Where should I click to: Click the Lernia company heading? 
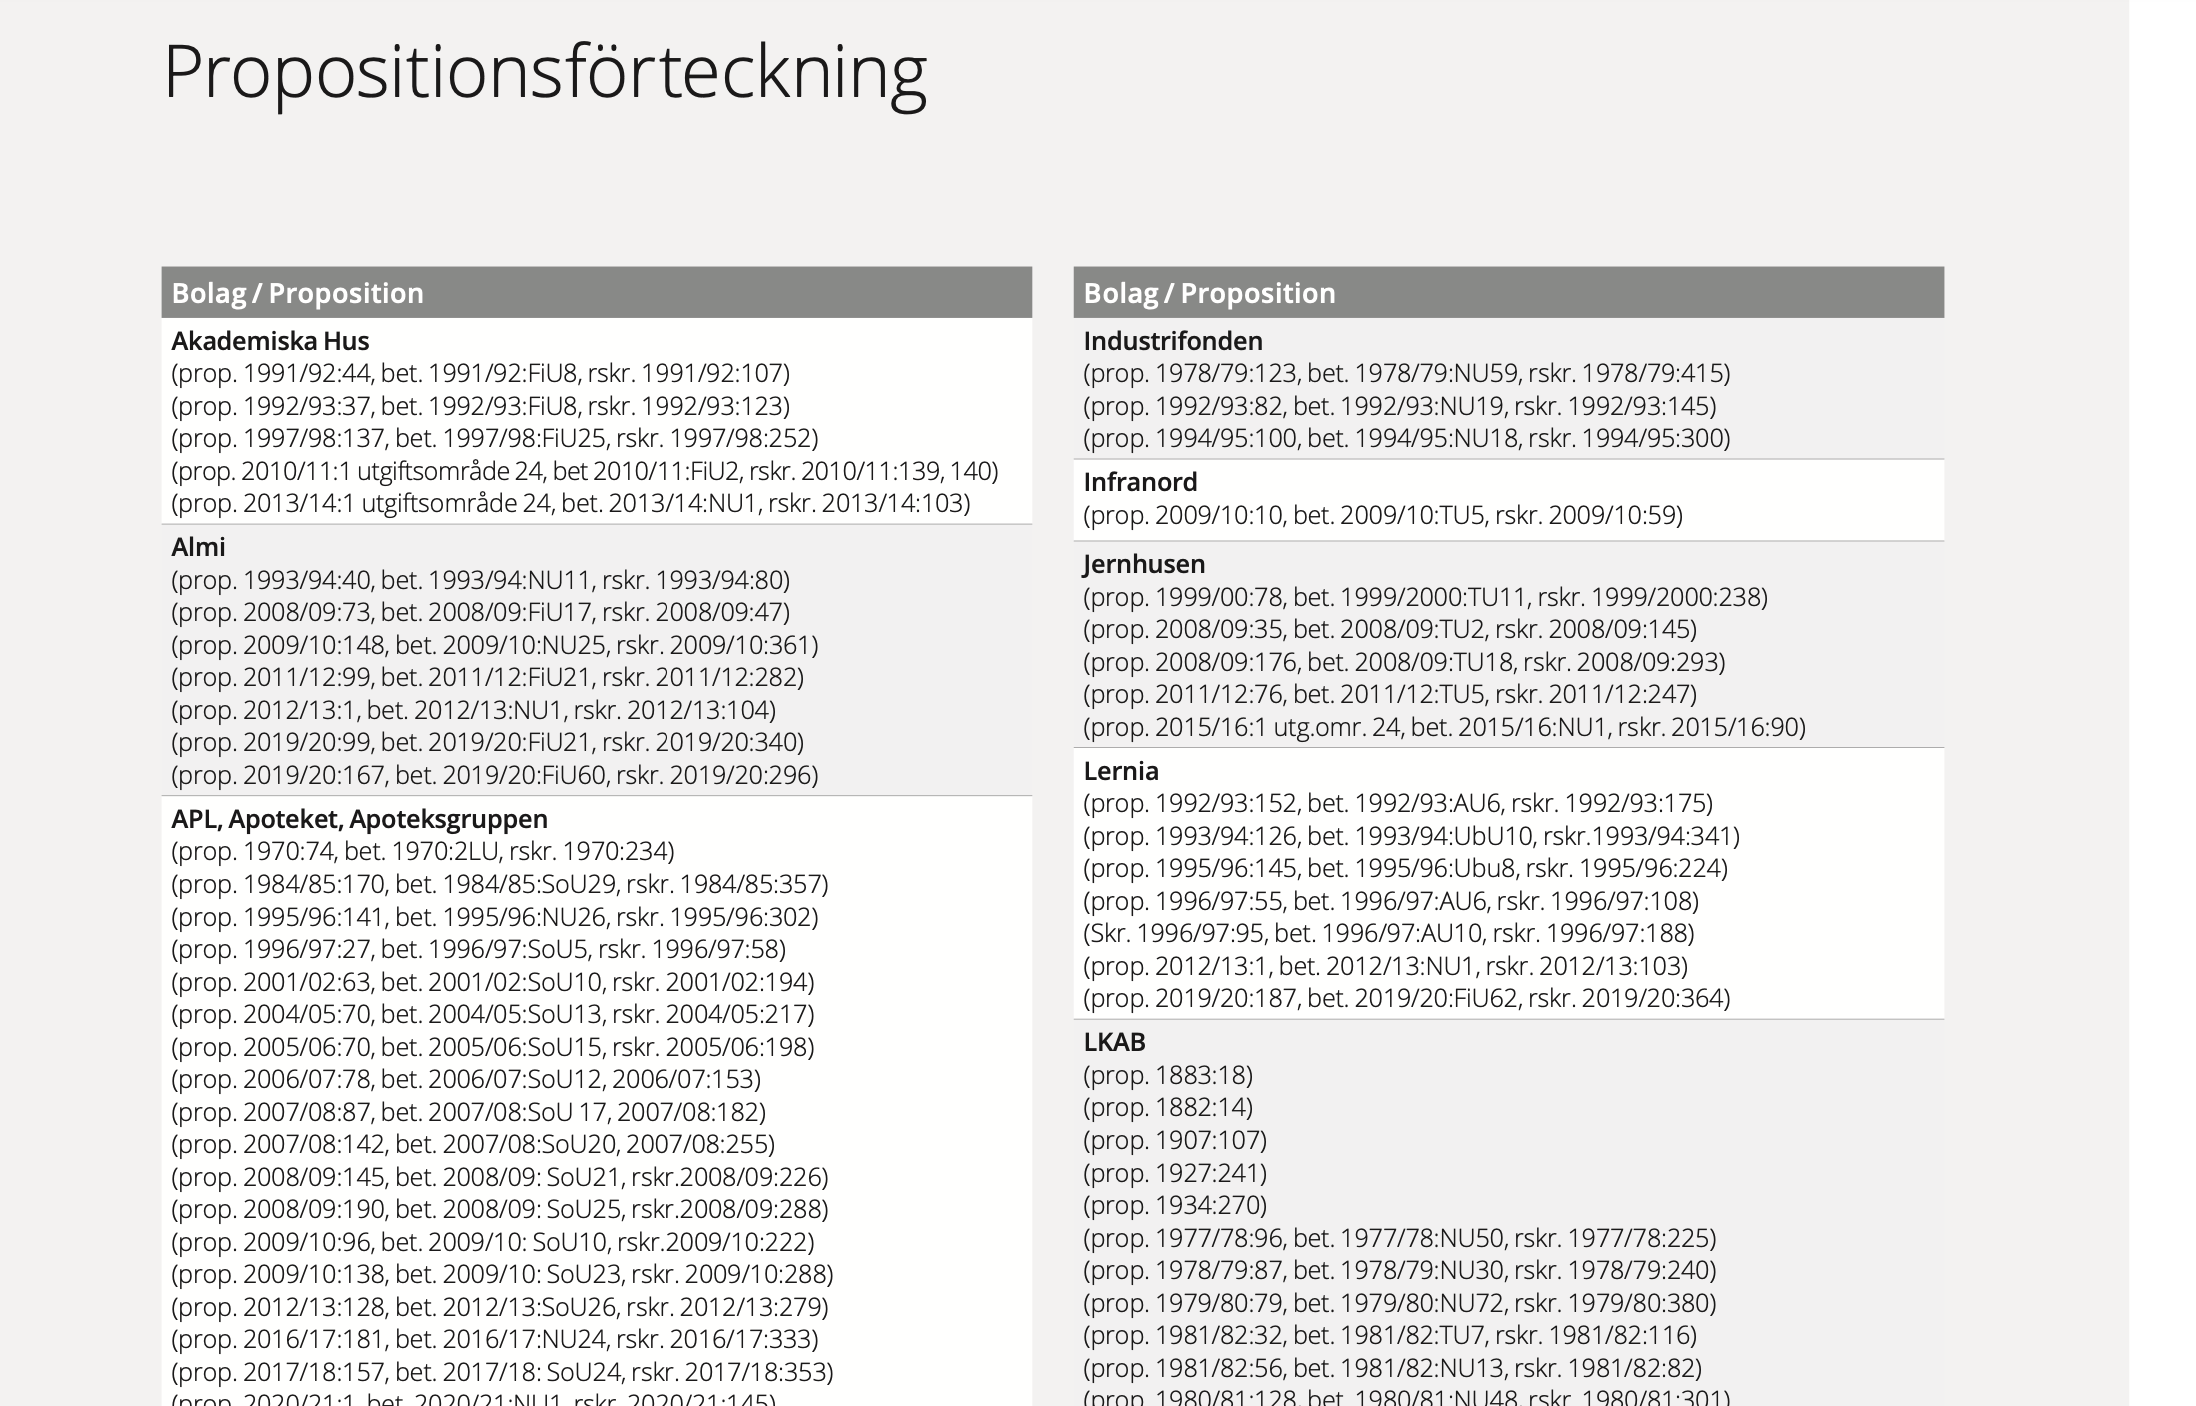pyautogui.click(x=1121, y=771)
